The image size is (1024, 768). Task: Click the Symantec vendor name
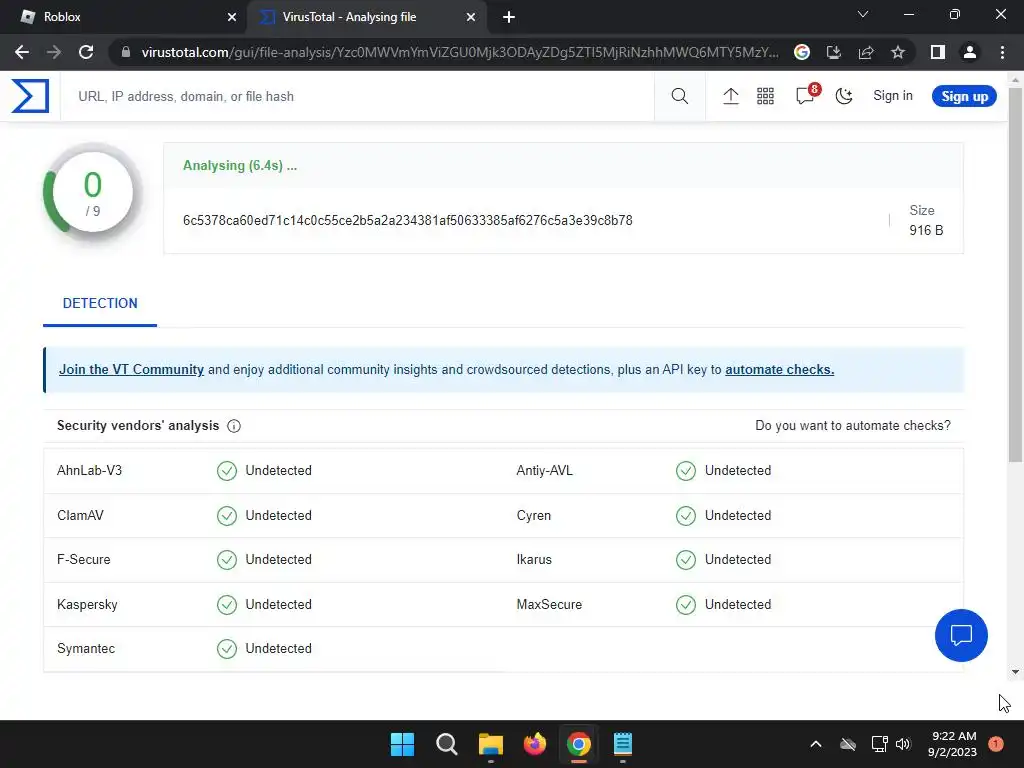86,648
